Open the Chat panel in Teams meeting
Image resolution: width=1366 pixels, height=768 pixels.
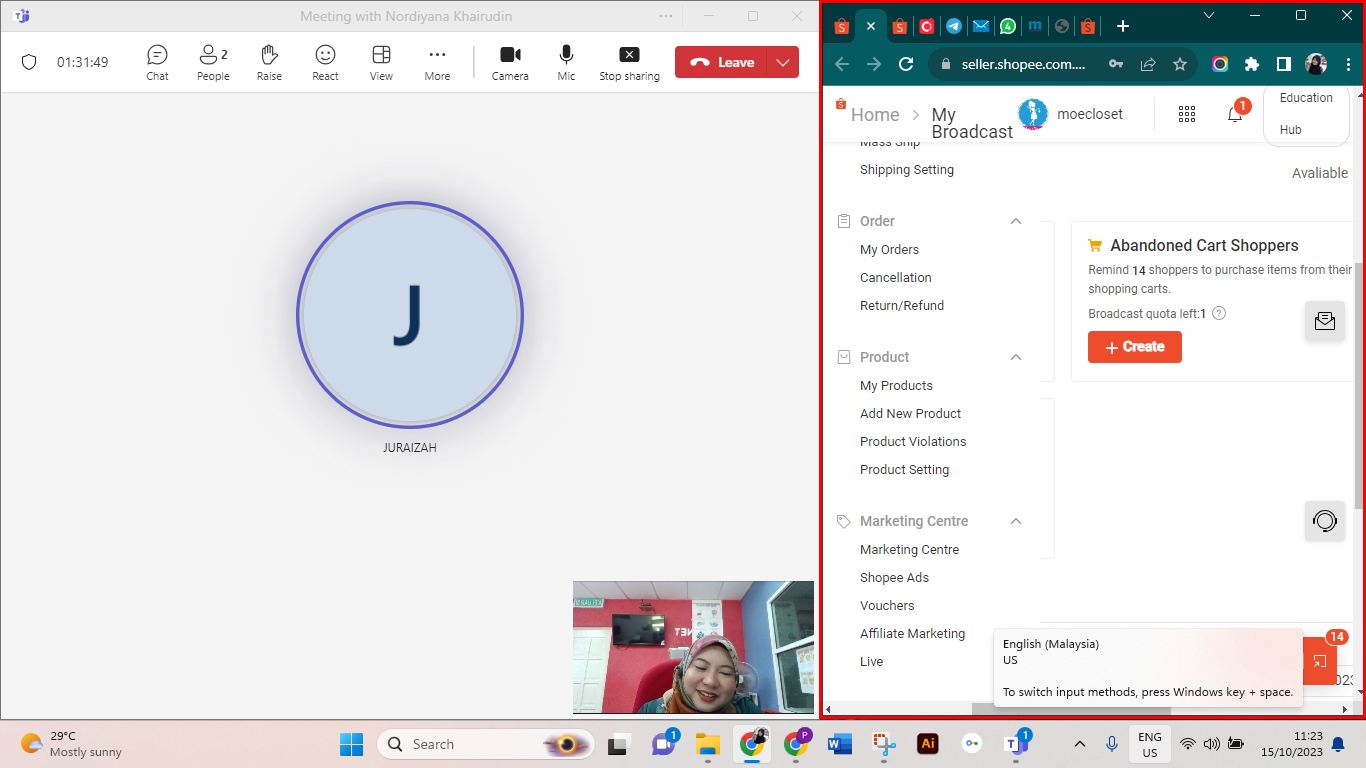tap(157, 62)
